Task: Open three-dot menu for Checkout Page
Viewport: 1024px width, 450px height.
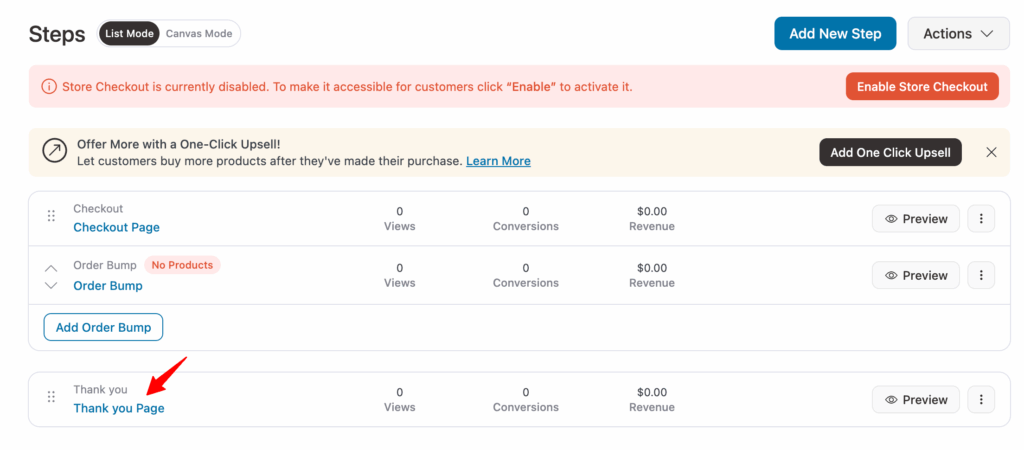Action: pos(981,219)
